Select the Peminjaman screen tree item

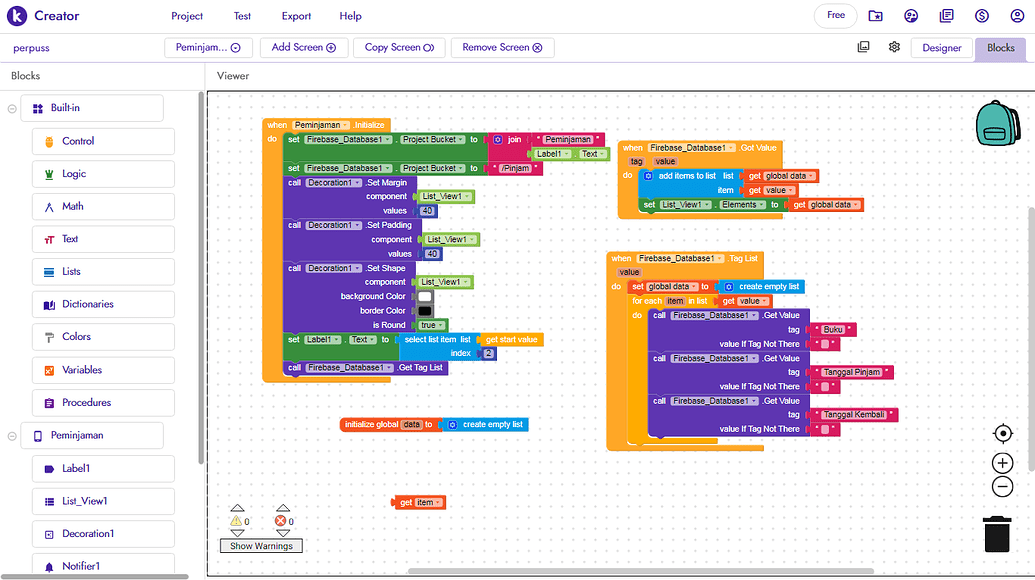tap(92, 436)
